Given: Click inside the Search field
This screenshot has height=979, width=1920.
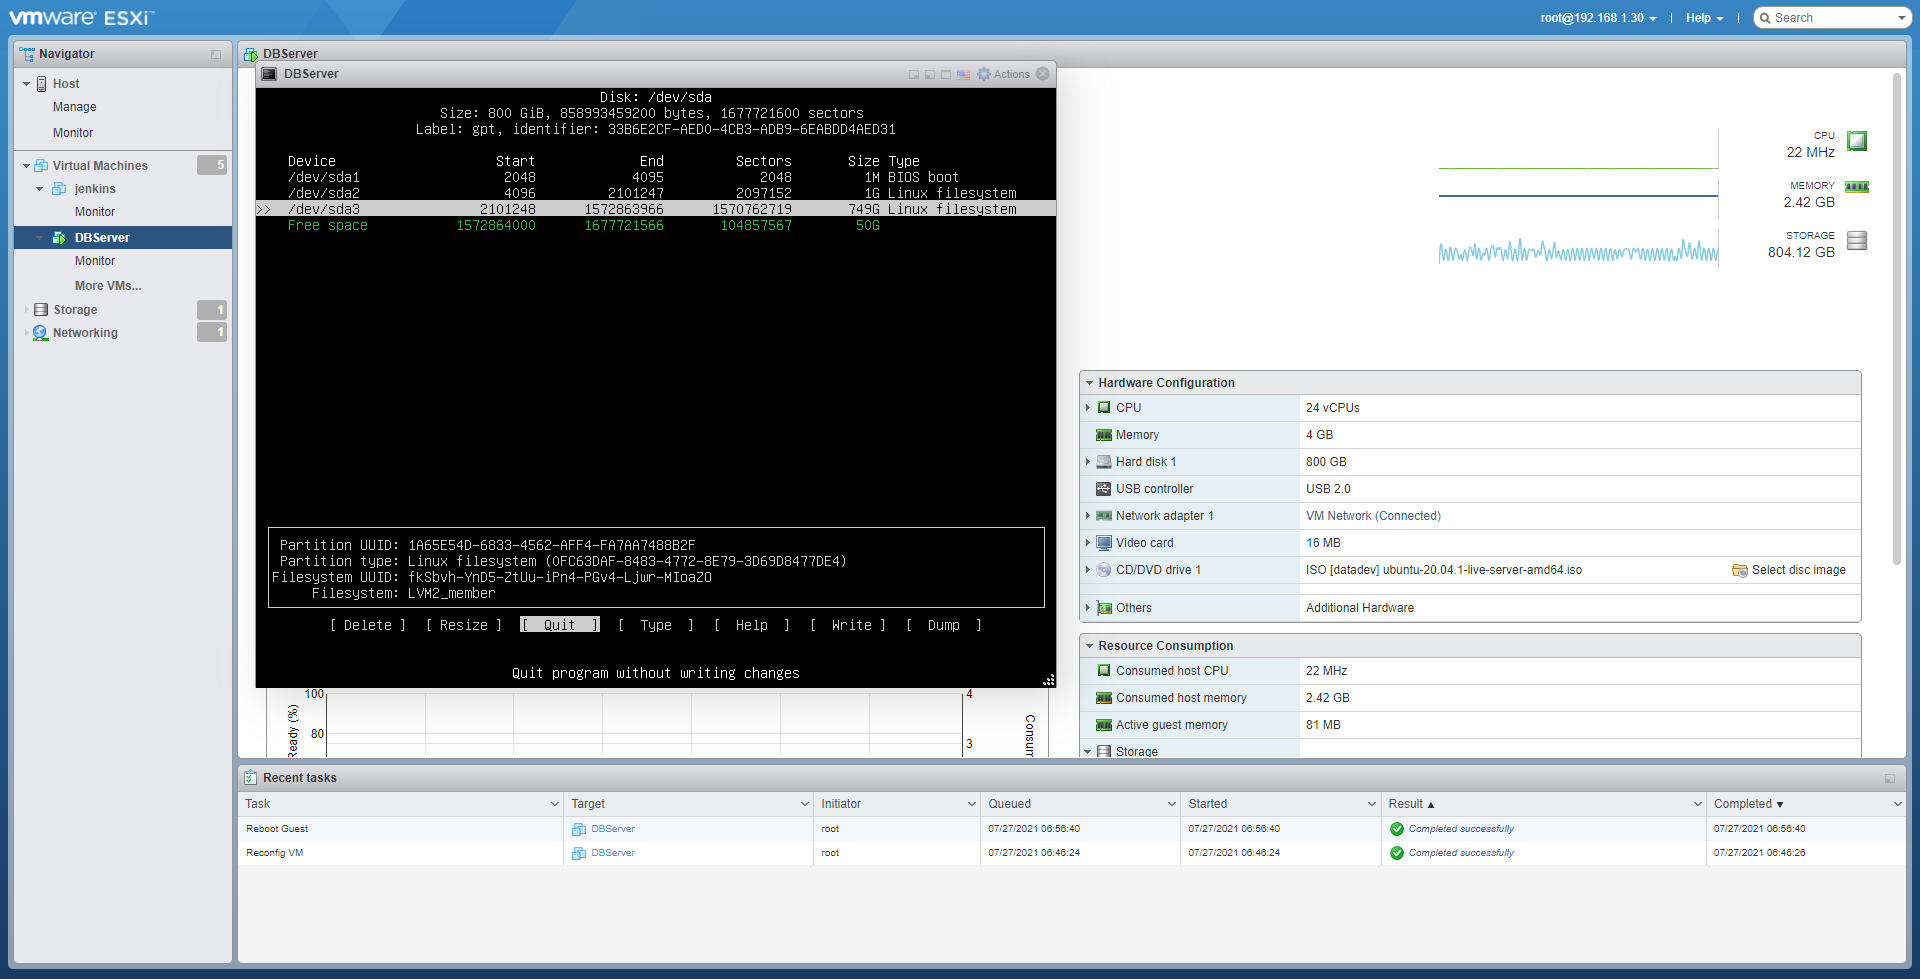Looking at the screenshot, I should [1831, 18].
